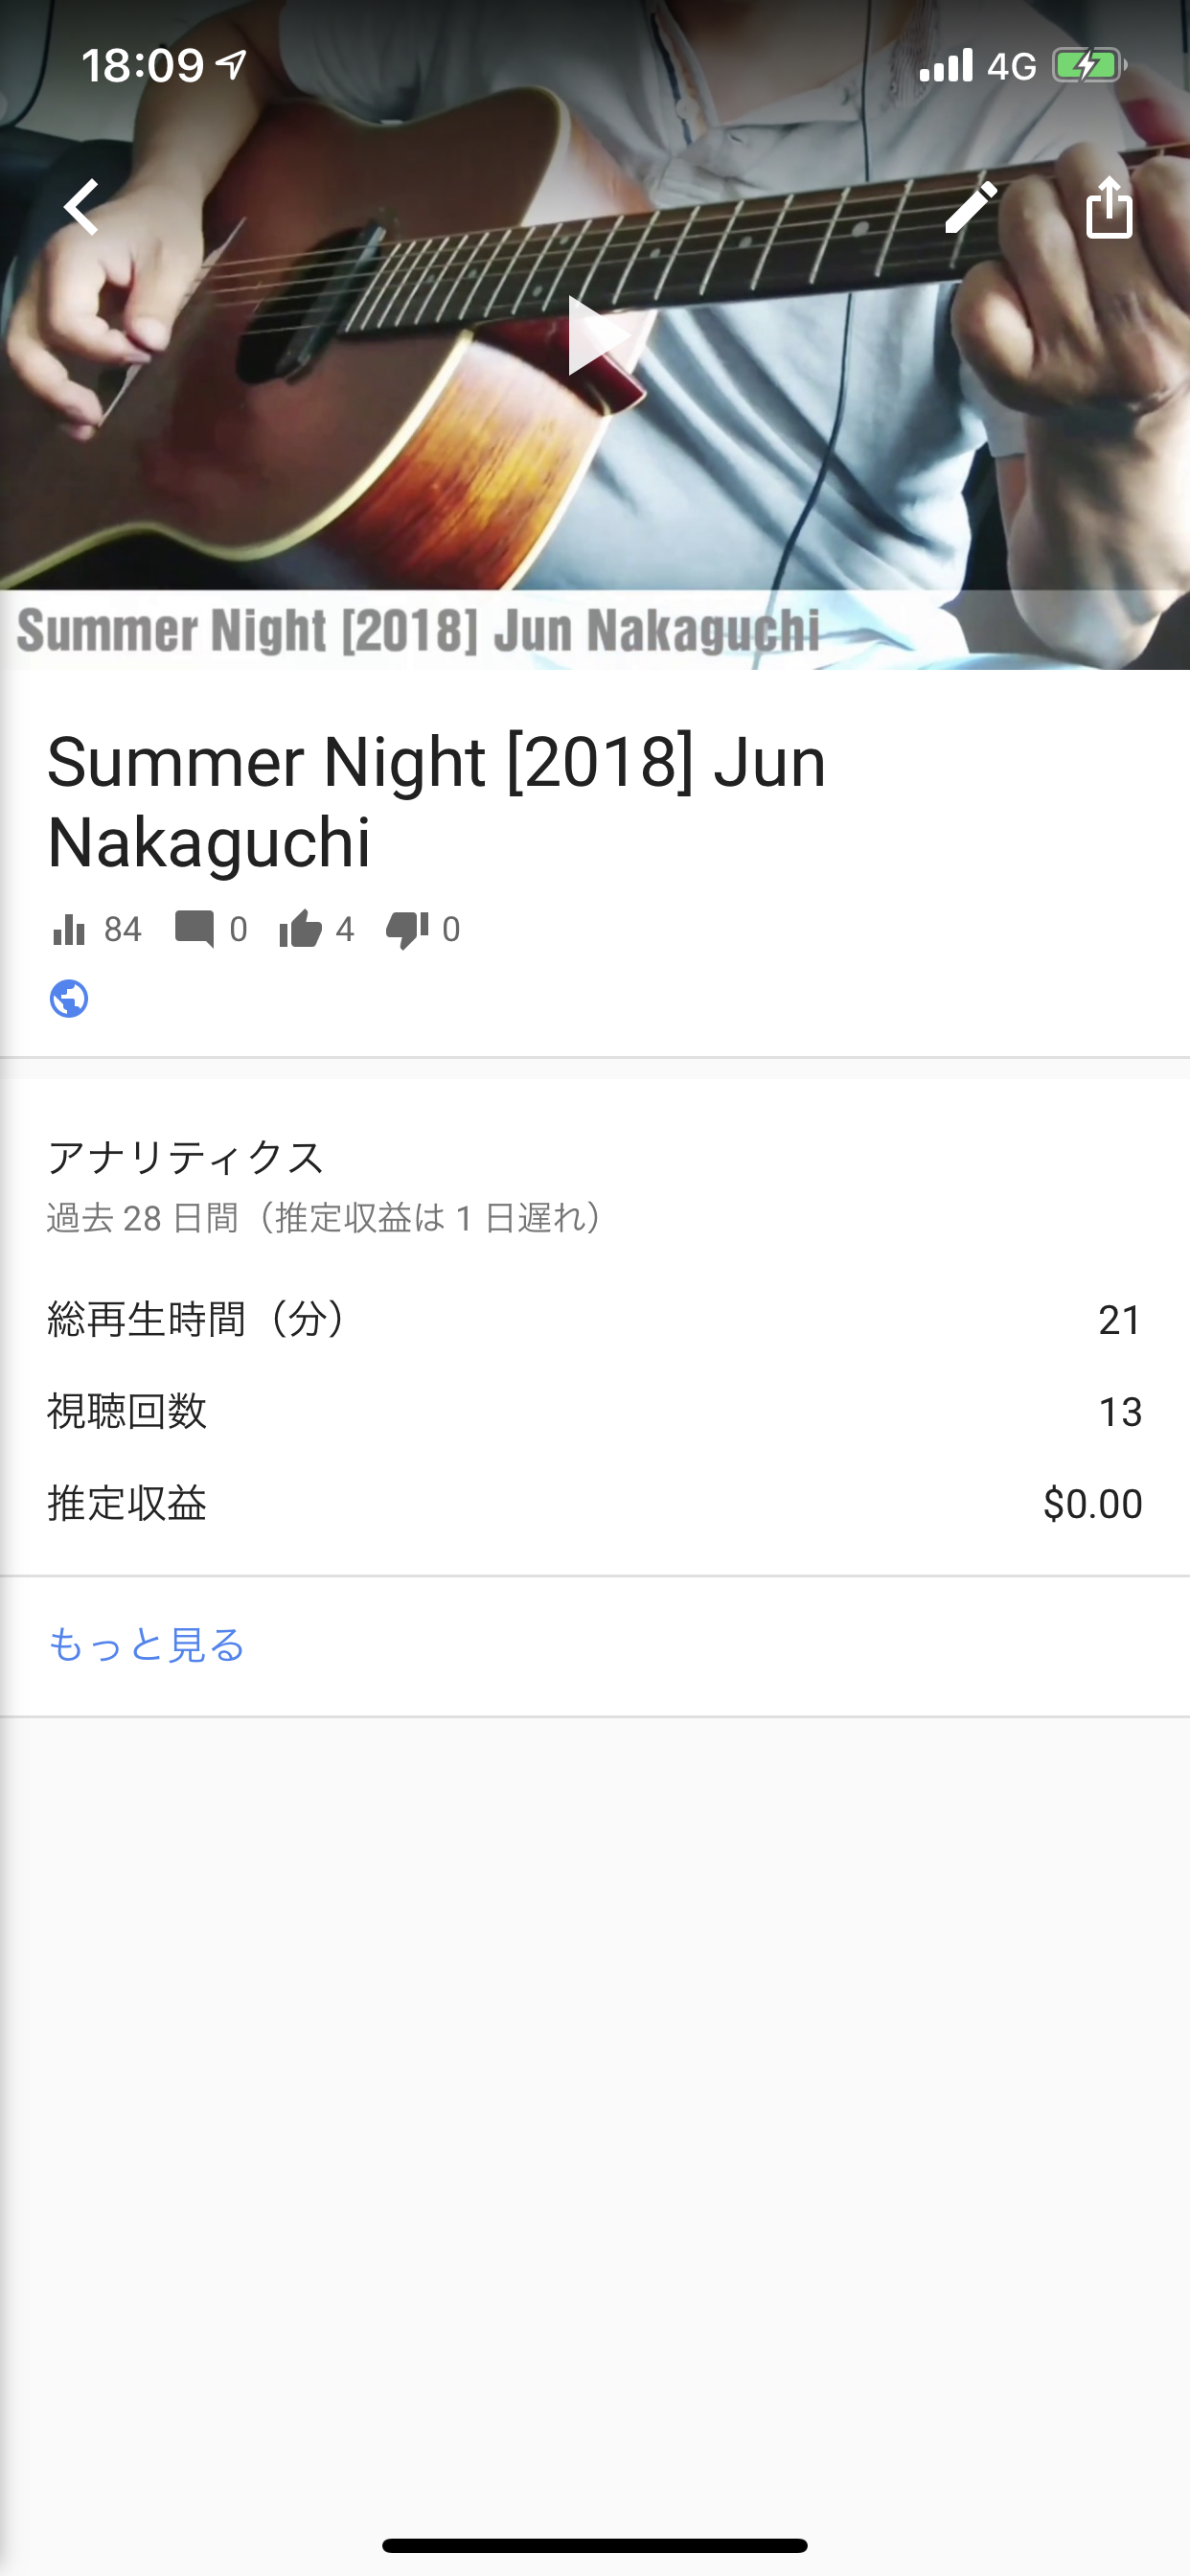Screen dimensions: 1190x2576
Task: Tap the share icon
Action: [1109, 207]
